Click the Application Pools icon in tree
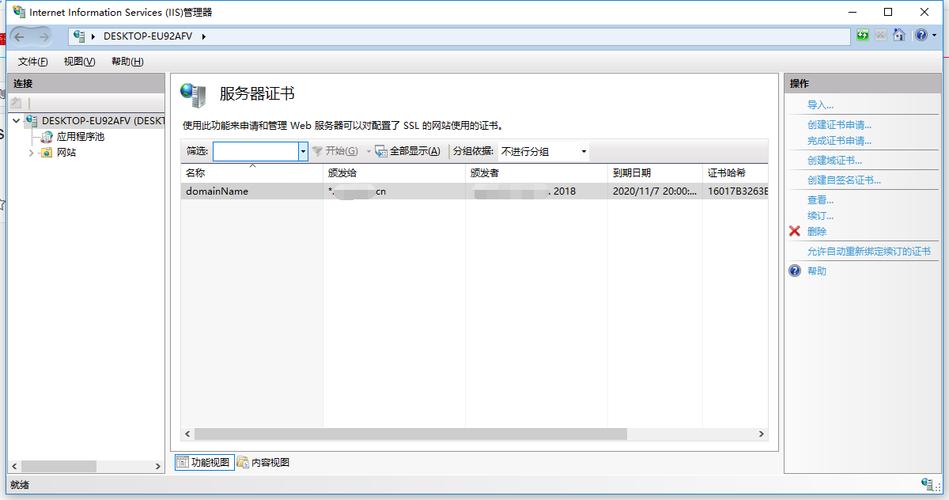Screen dimensions: 949x500 (x=47, y=137)
